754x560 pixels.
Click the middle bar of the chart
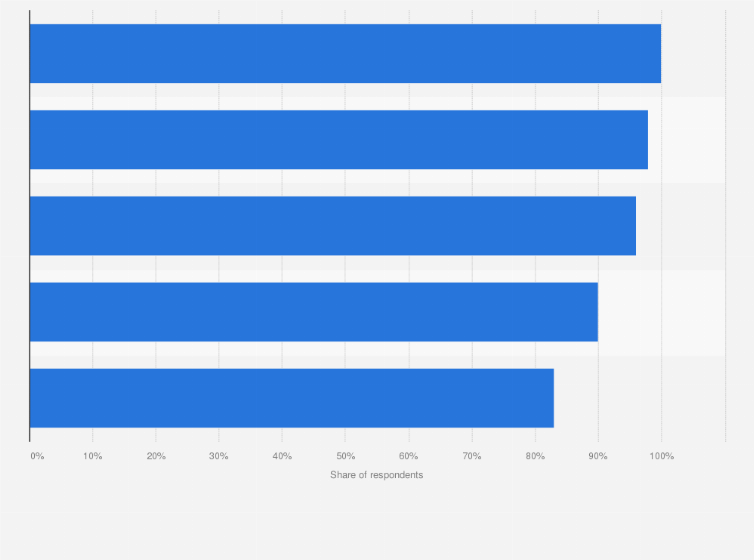pos(333,226)
